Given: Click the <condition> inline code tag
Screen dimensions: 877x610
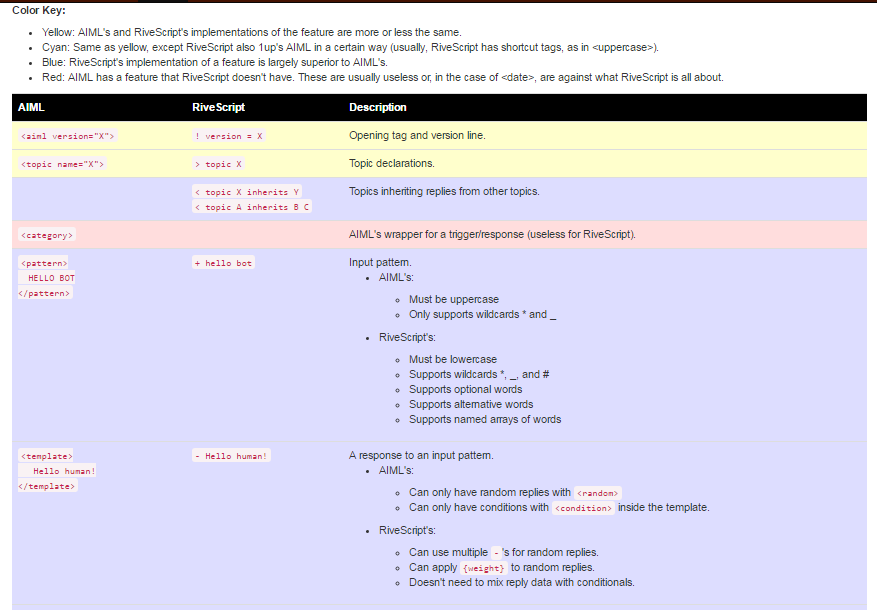Looking at the screenshot, I should (584, 508).
